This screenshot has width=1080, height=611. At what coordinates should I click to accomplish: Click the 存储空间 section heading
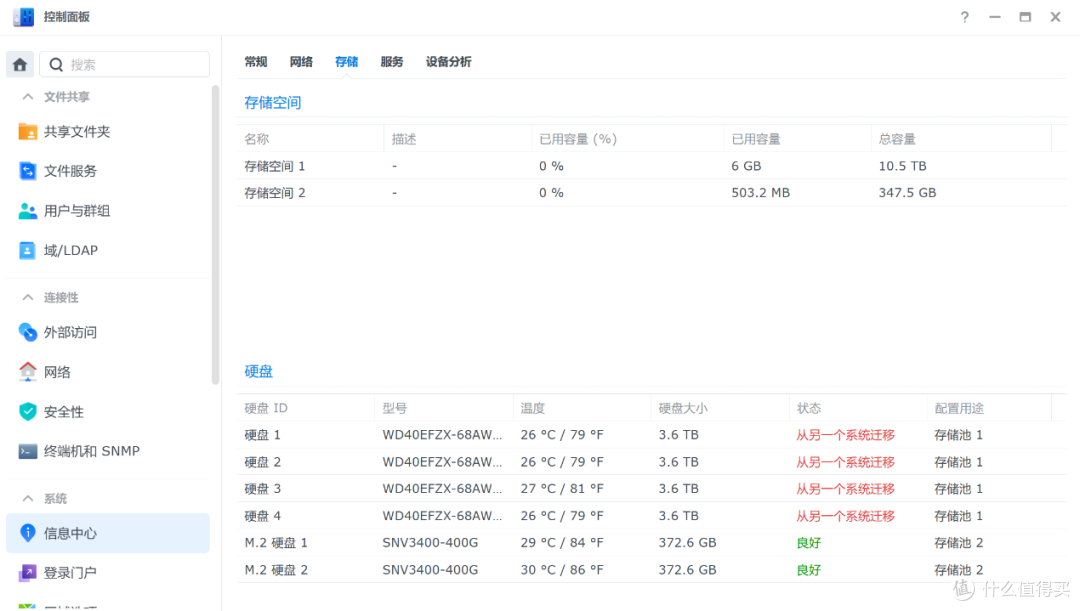click(x=273, y=103)
